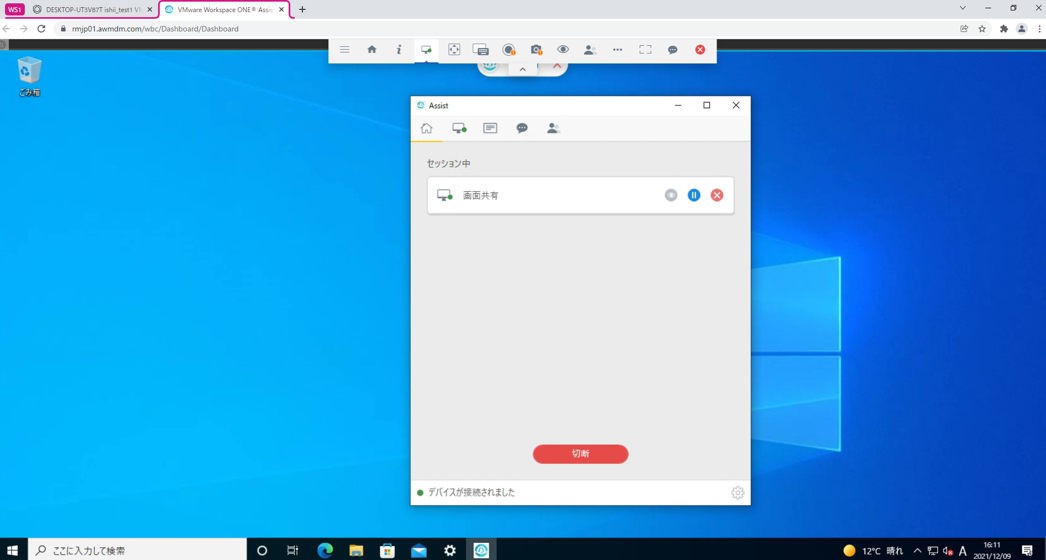End the remote session with the toolbar red X

[x=700, y=49]
